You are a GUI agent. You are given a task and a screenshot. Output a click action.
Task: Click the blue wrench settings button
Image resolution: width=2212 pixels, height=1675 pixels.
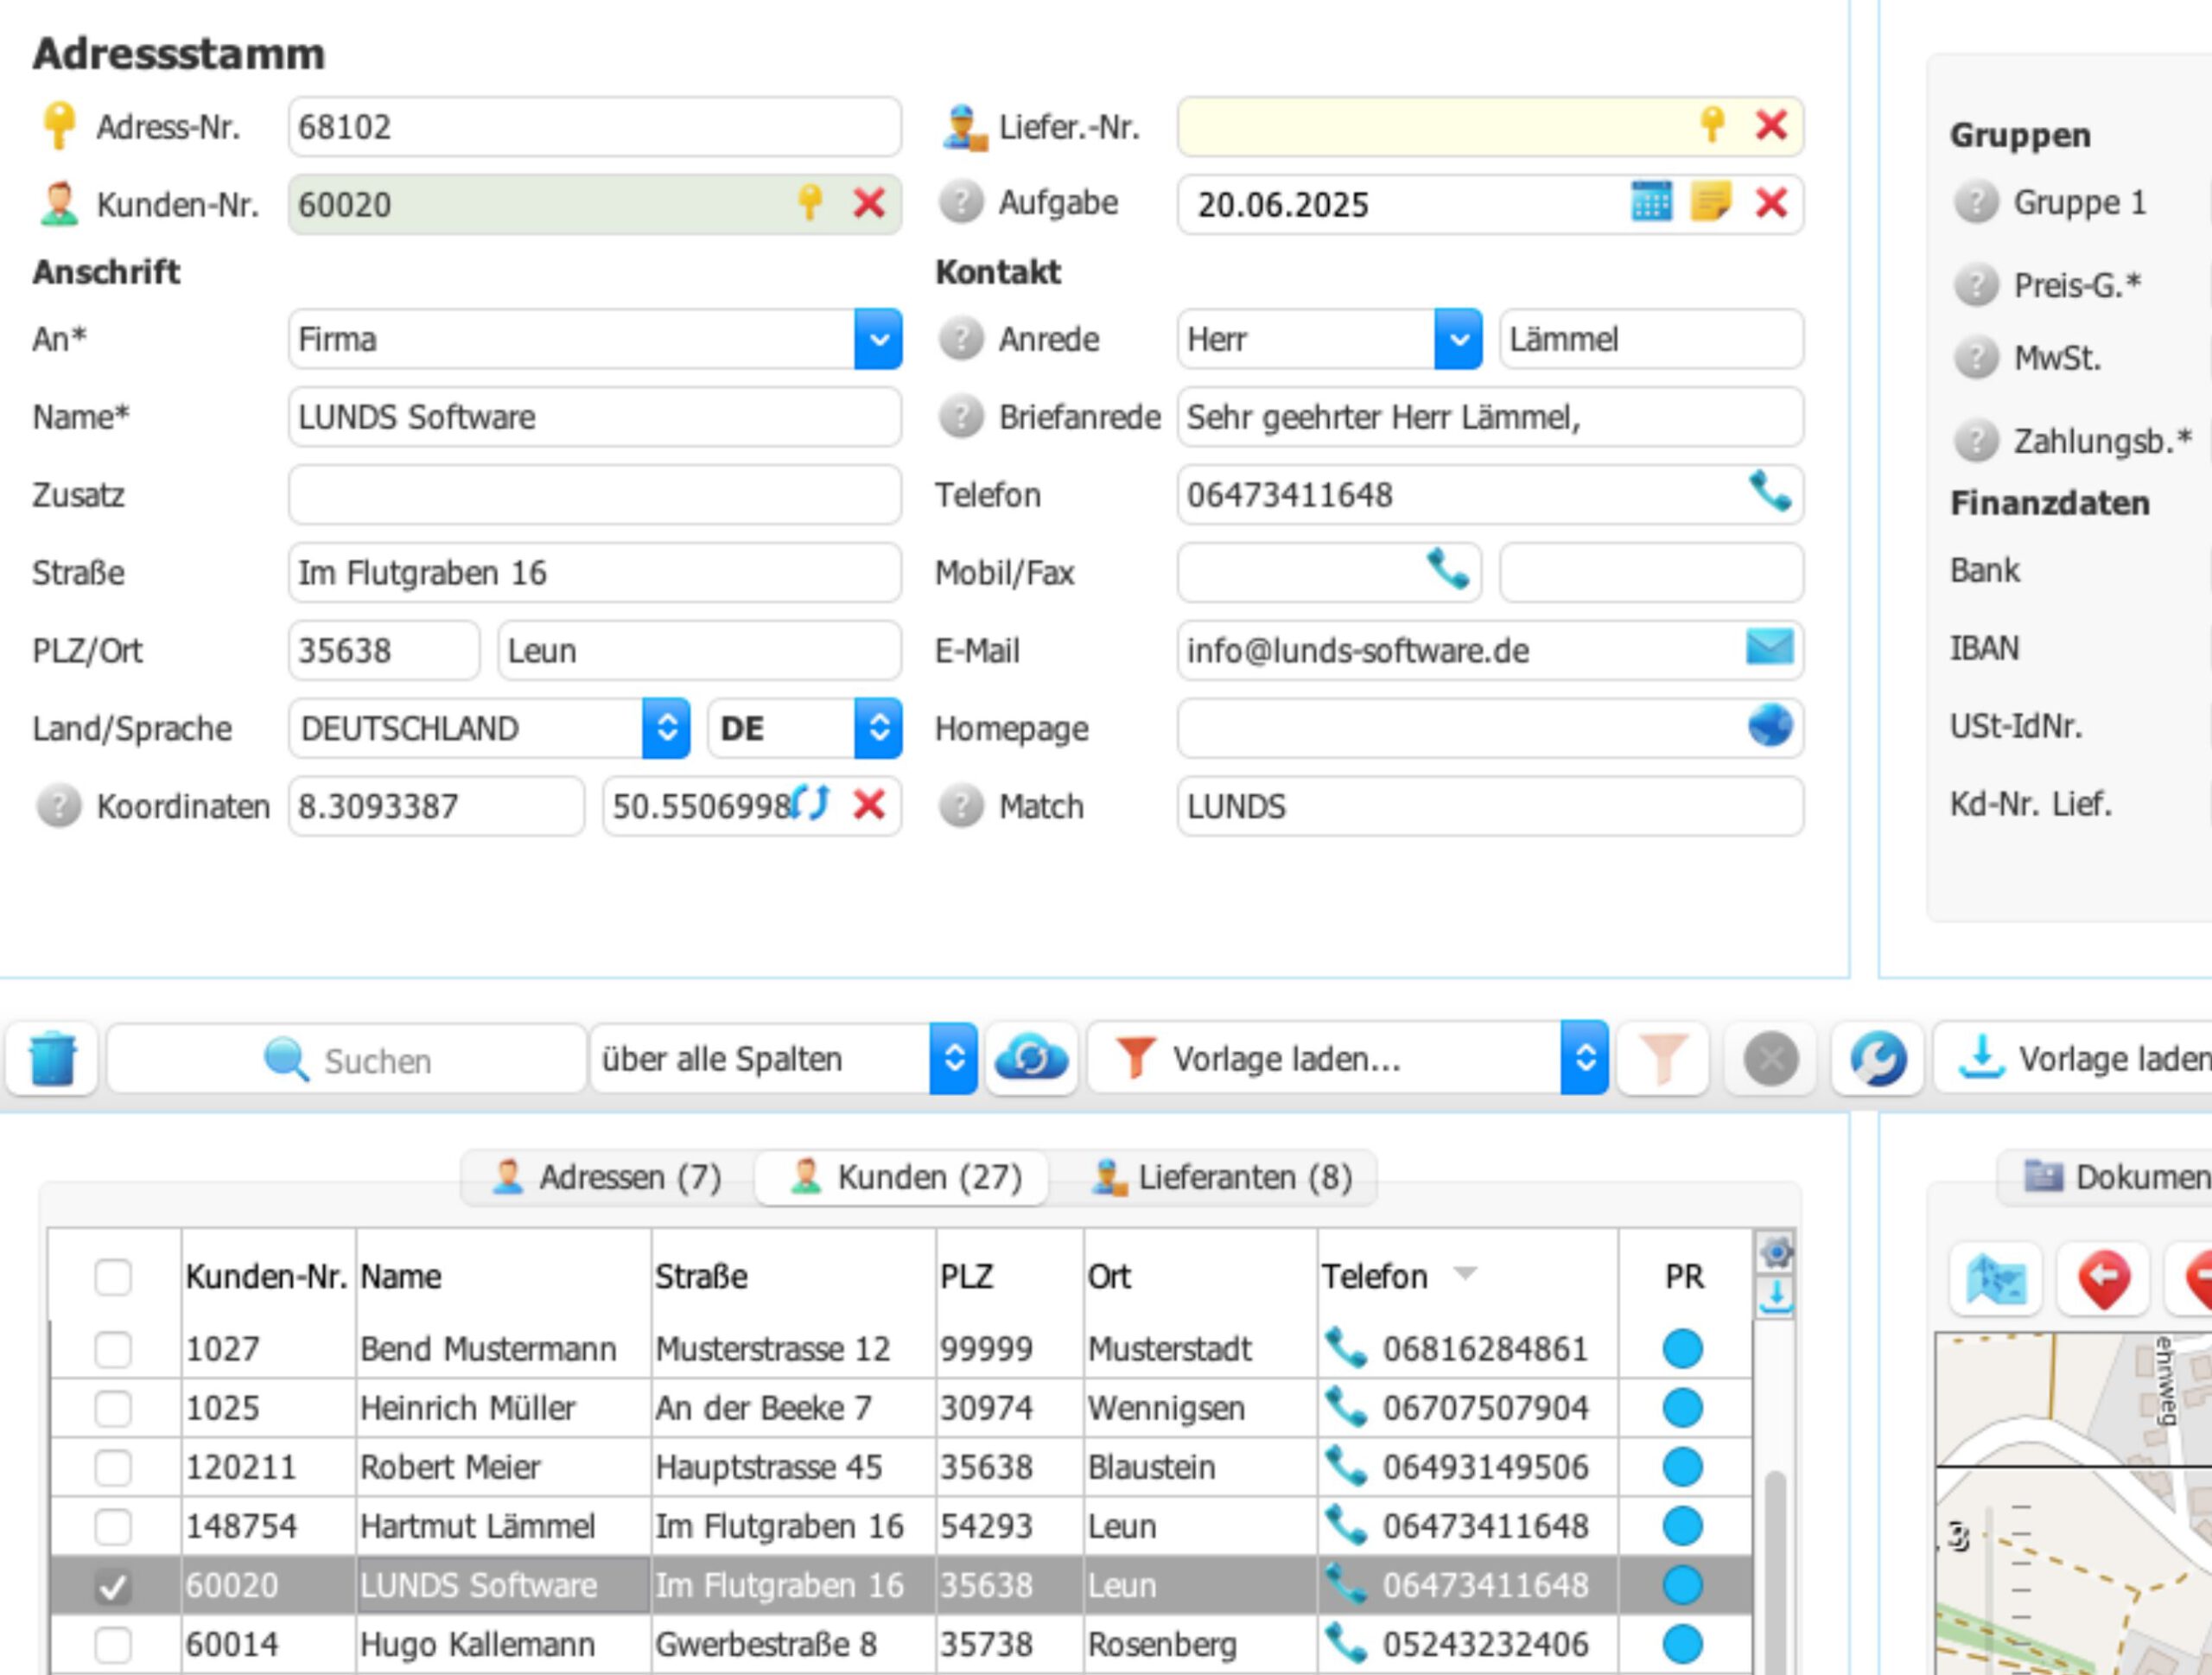point(1877,1058)
